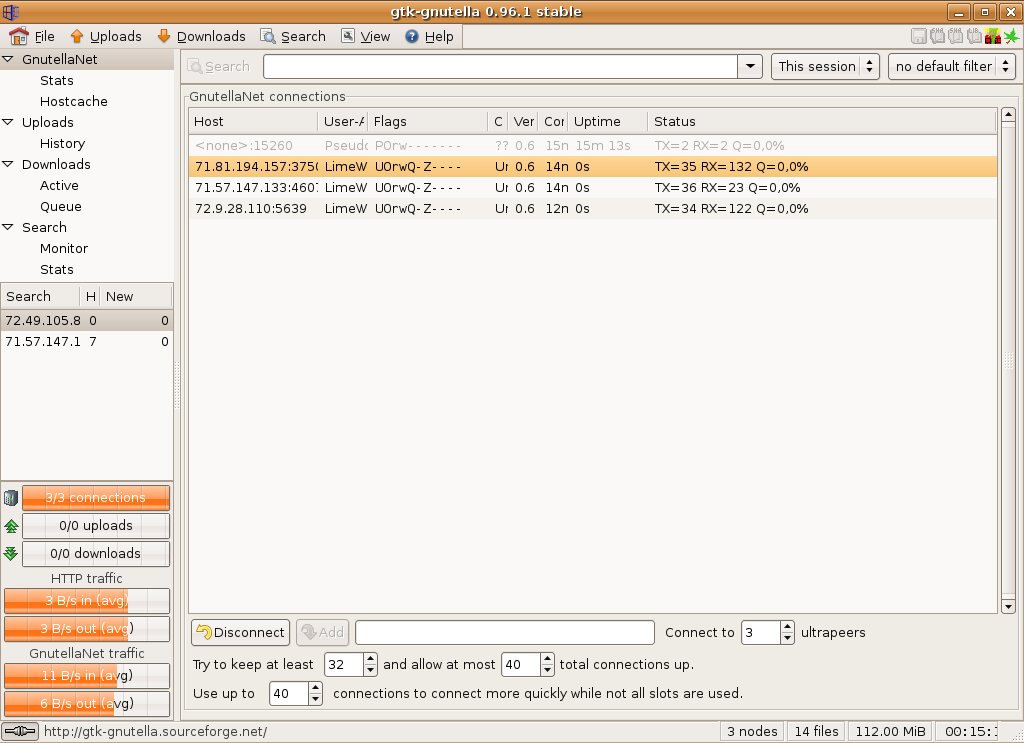
Task: Open the Search menu
Action: point(303,37)
